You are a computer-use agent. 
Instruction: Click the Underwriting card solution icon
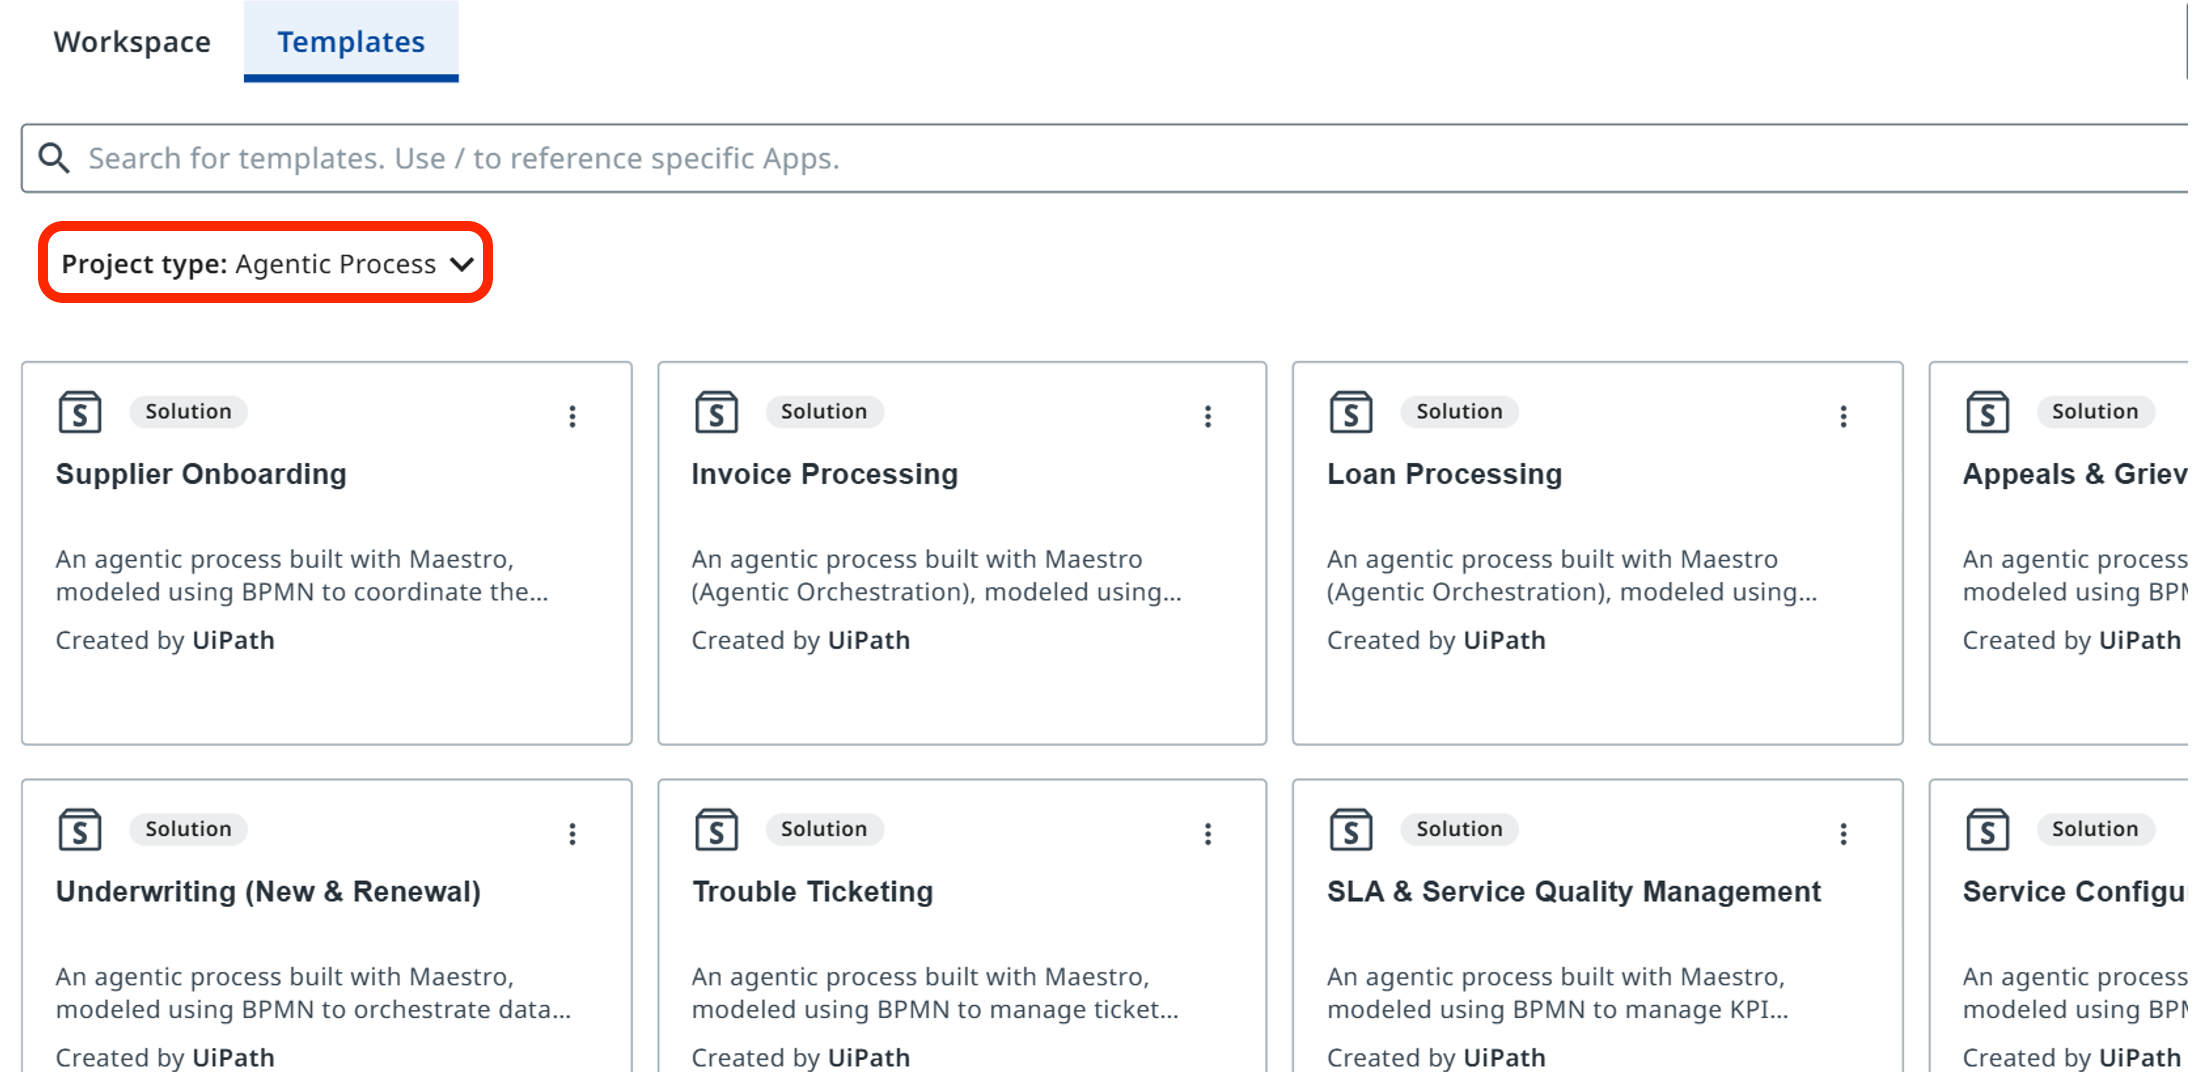click(80, 830)
